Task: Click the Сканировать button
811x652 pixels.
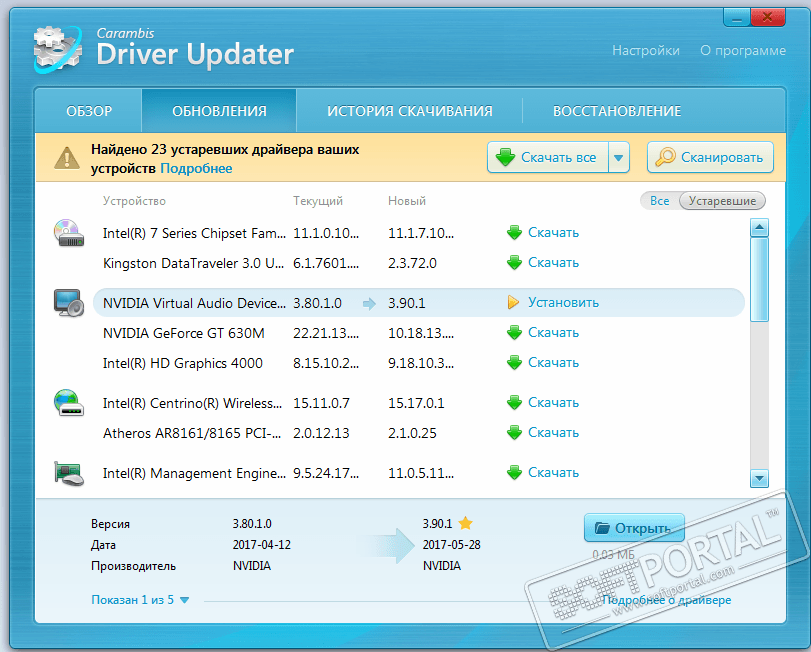Action: 710,157
